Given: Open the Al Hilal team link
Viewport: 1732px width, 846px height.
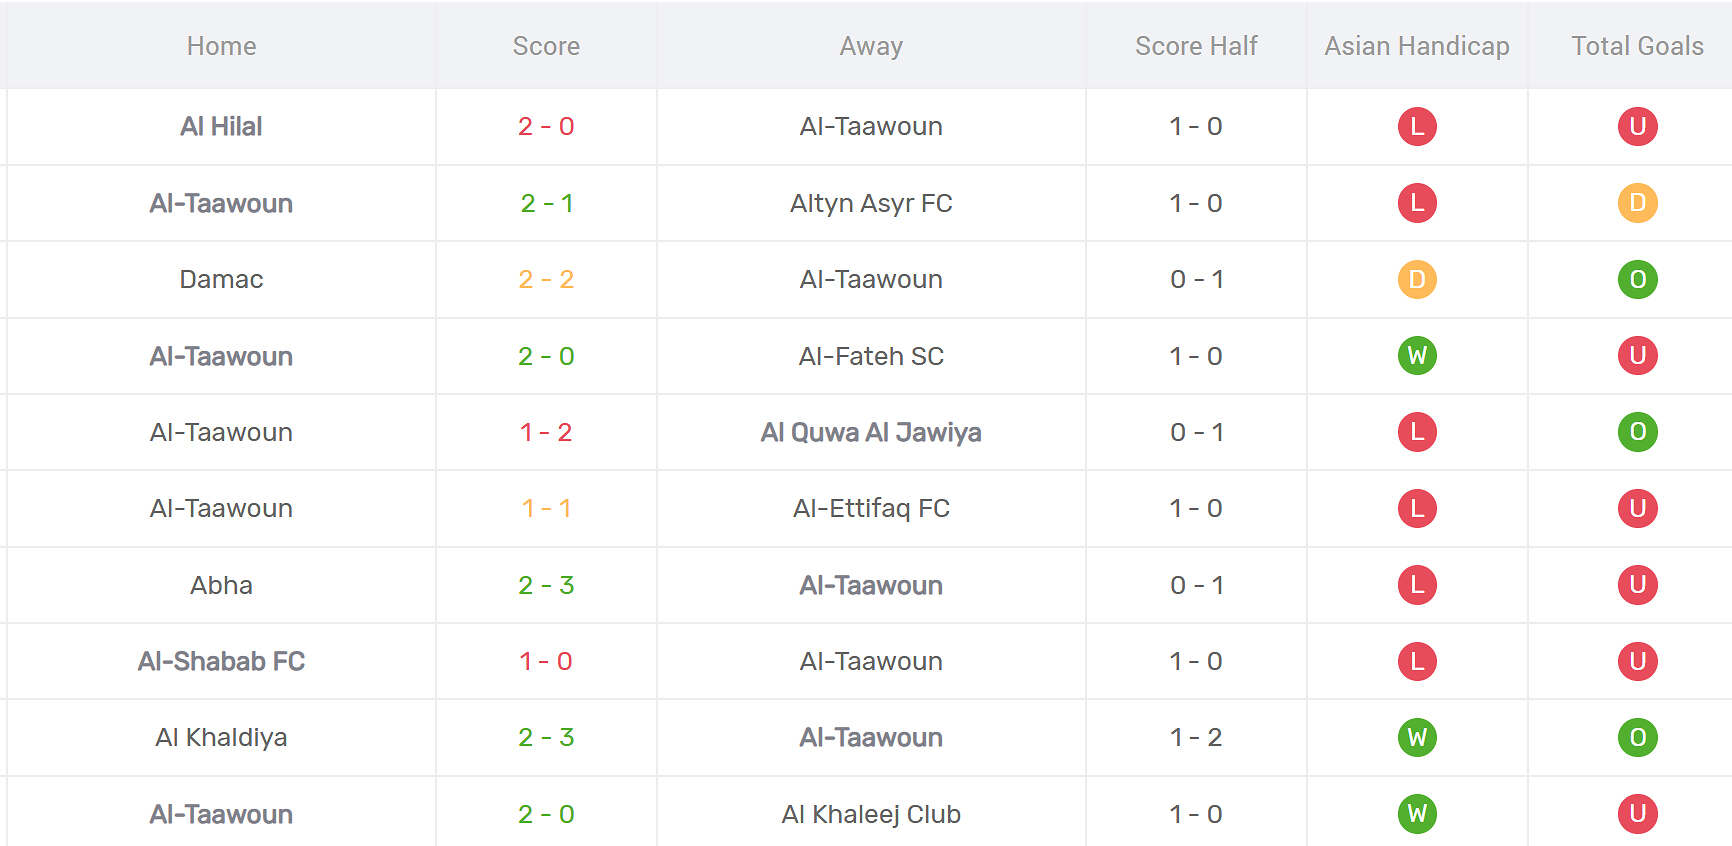Looking at the screenshot, I should (x=221, y=126).
